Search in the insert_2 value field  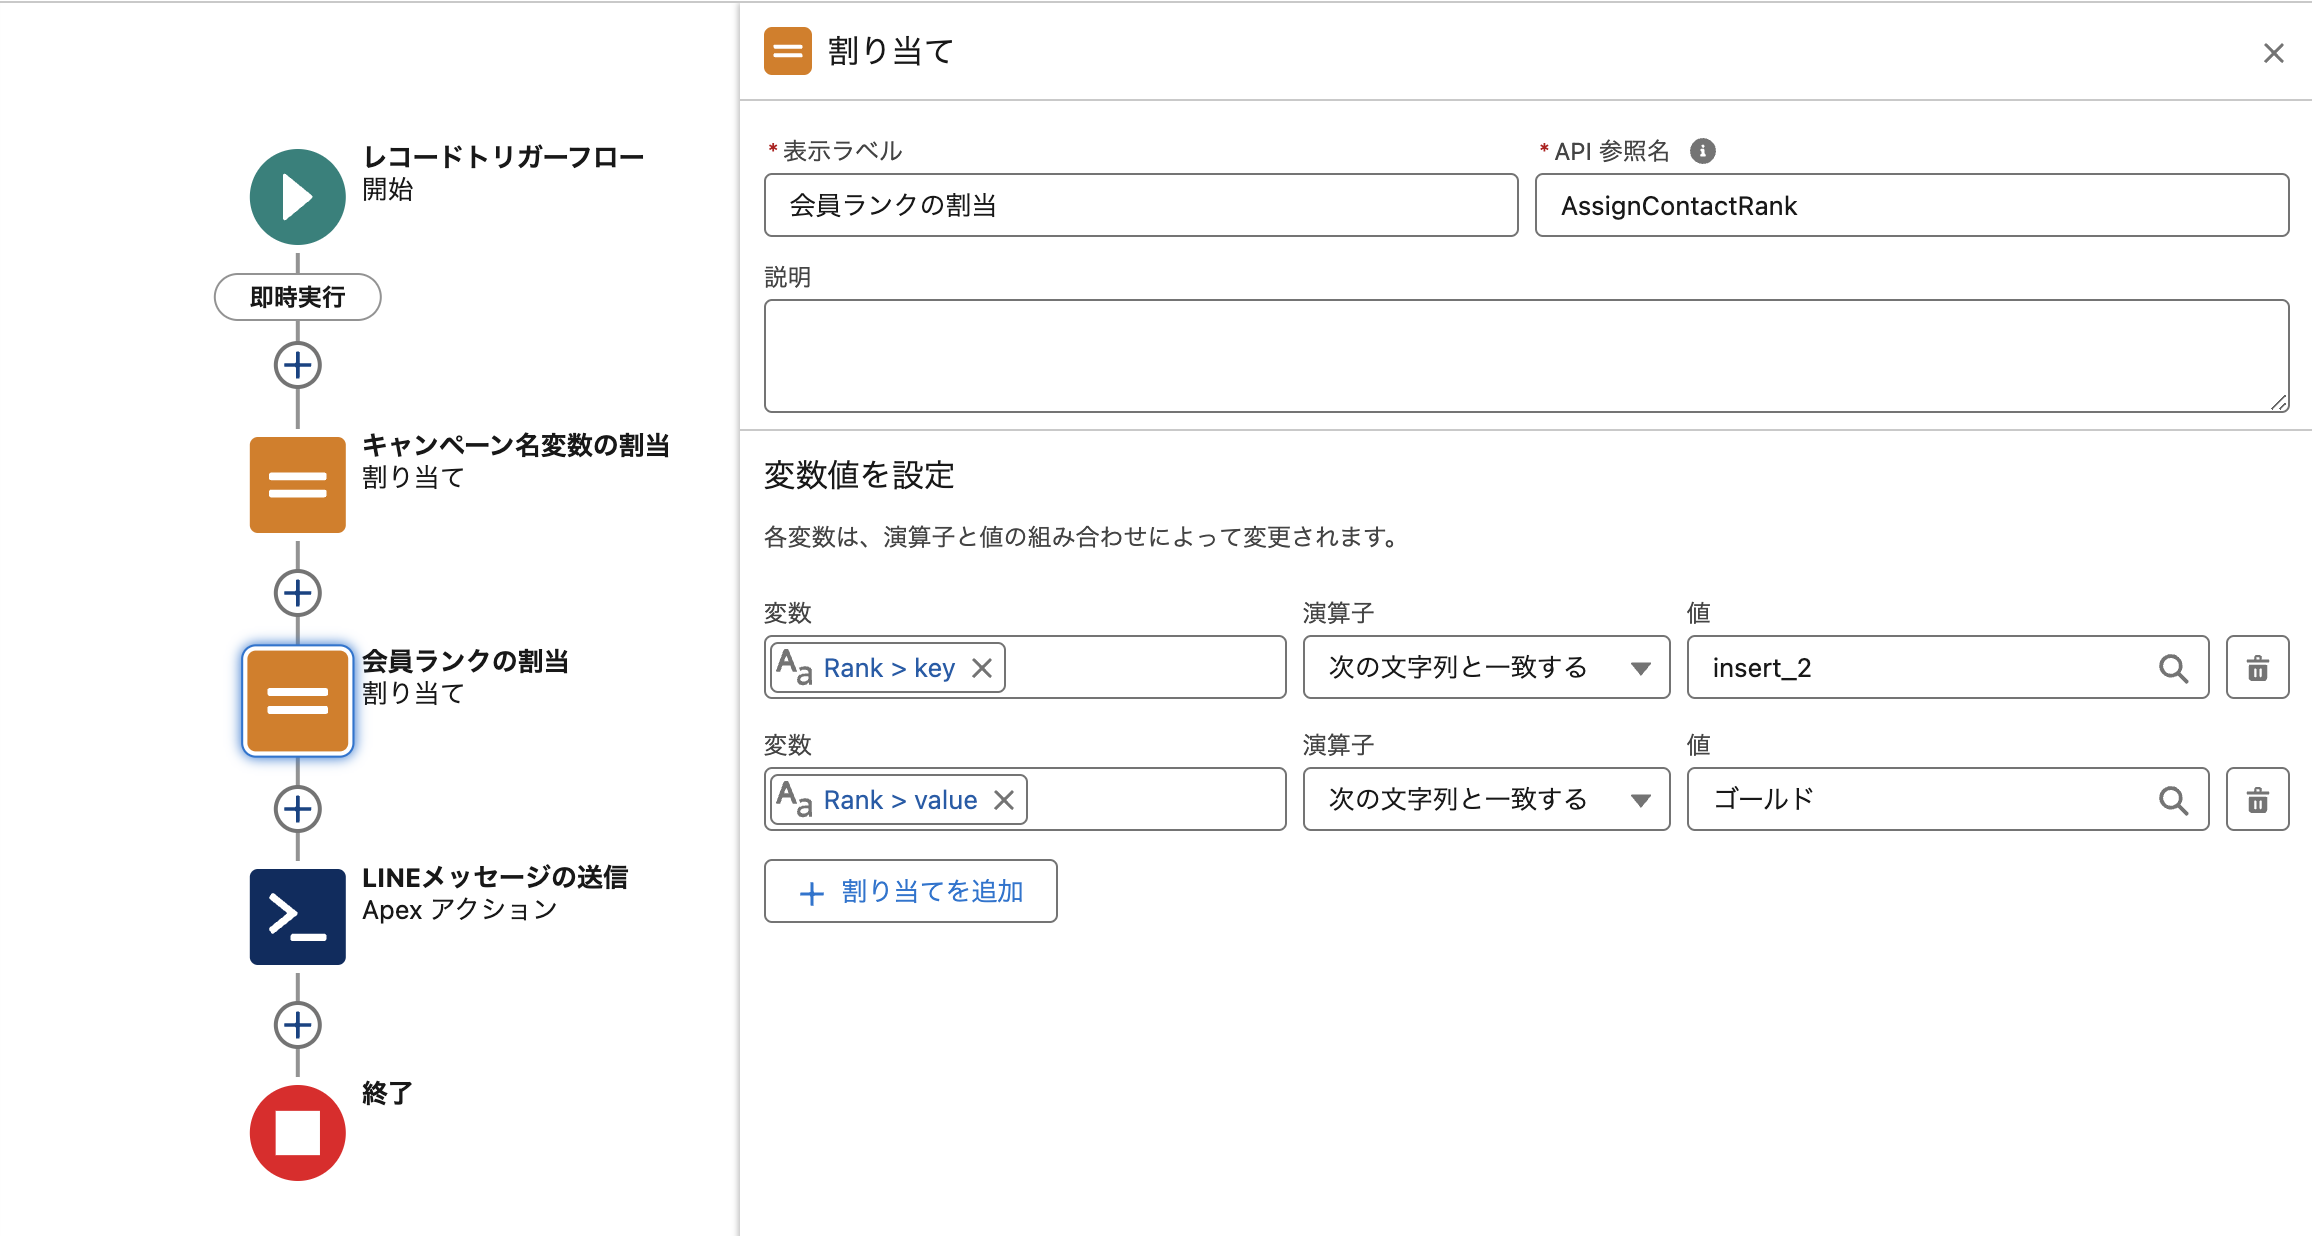2172,668
